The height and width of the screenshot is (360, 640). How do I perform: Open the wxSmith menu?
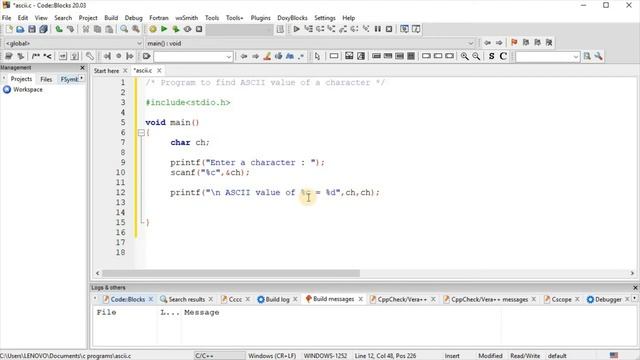187,18
